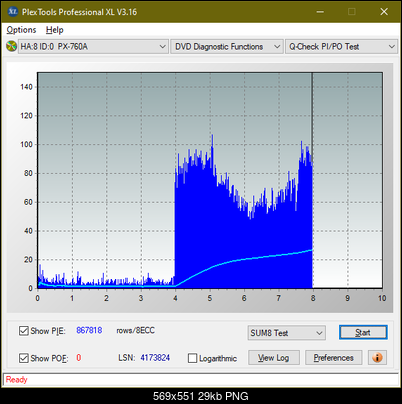Open the Options menu
The image size is (402, 404).
tap(21, 30)
